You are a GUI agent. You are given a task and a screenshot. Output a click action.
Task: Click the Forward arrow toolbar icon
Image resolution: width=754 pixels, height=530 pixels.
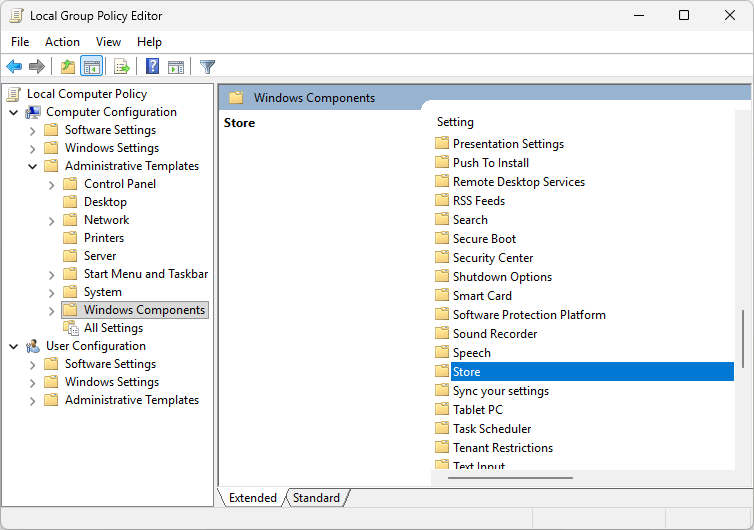coord(37,66)
